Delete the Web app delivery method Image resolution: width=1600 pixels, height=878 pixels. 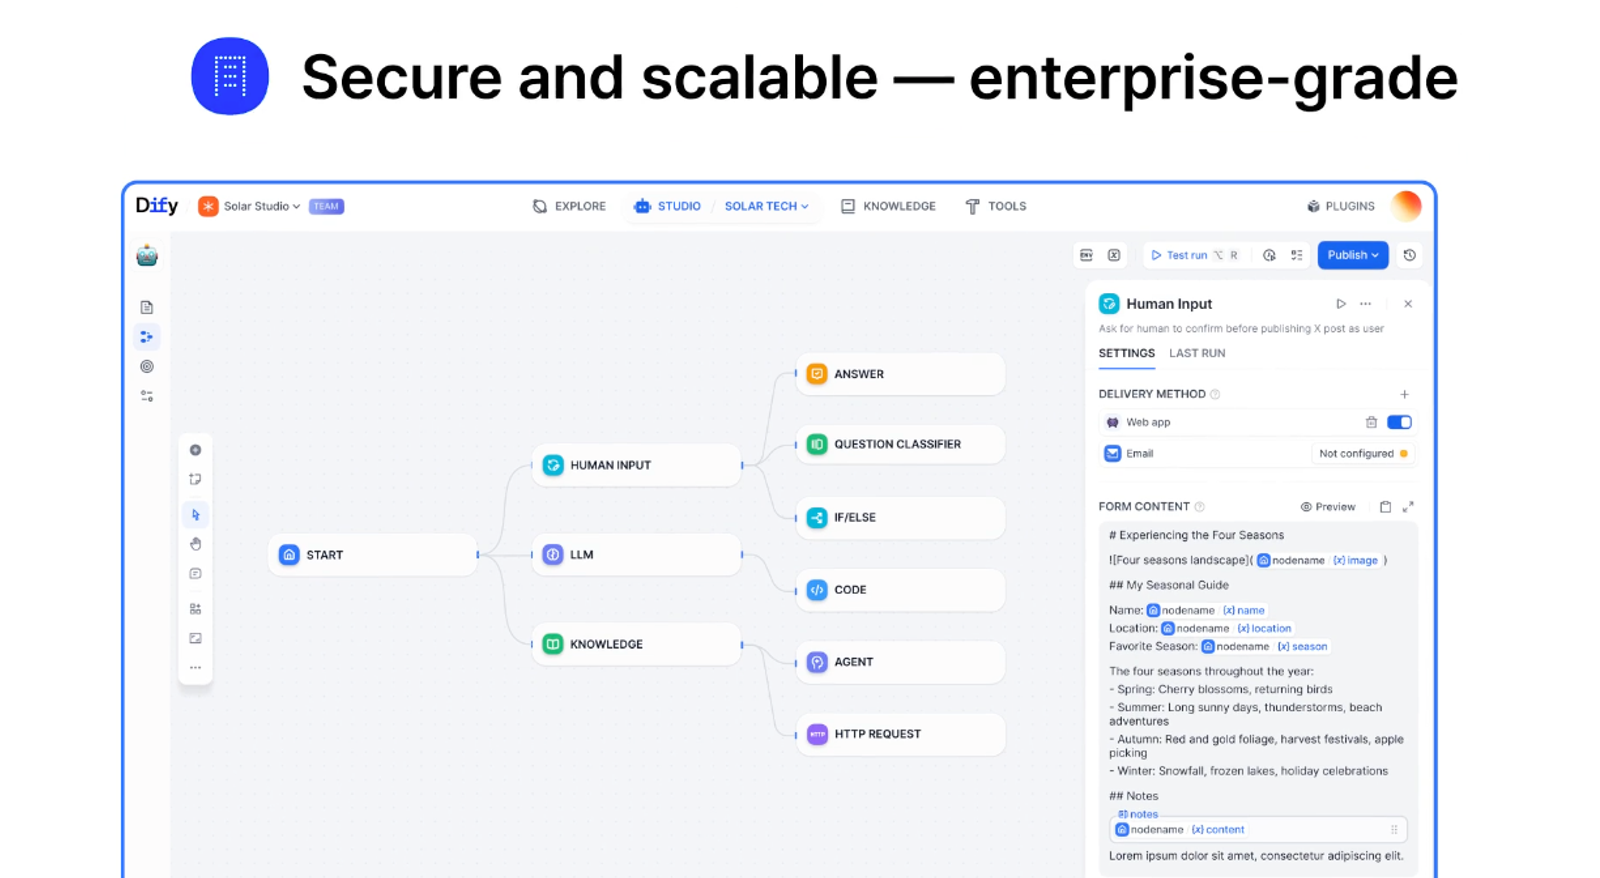(x=1371, y=422)
